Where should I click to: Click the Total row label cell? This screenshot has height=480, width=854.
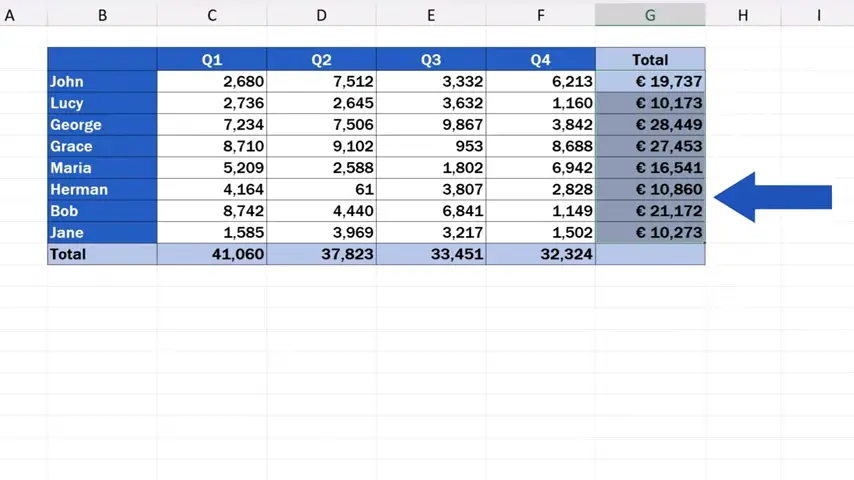(x=102, y=254)
